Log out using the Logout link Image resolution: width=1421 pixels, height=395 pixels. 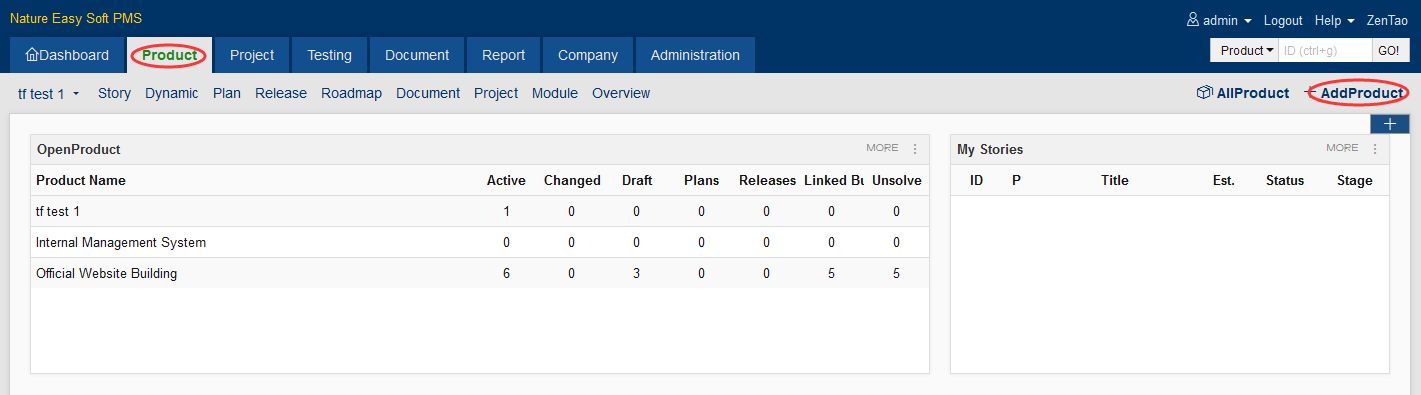tap(1283, 20)
